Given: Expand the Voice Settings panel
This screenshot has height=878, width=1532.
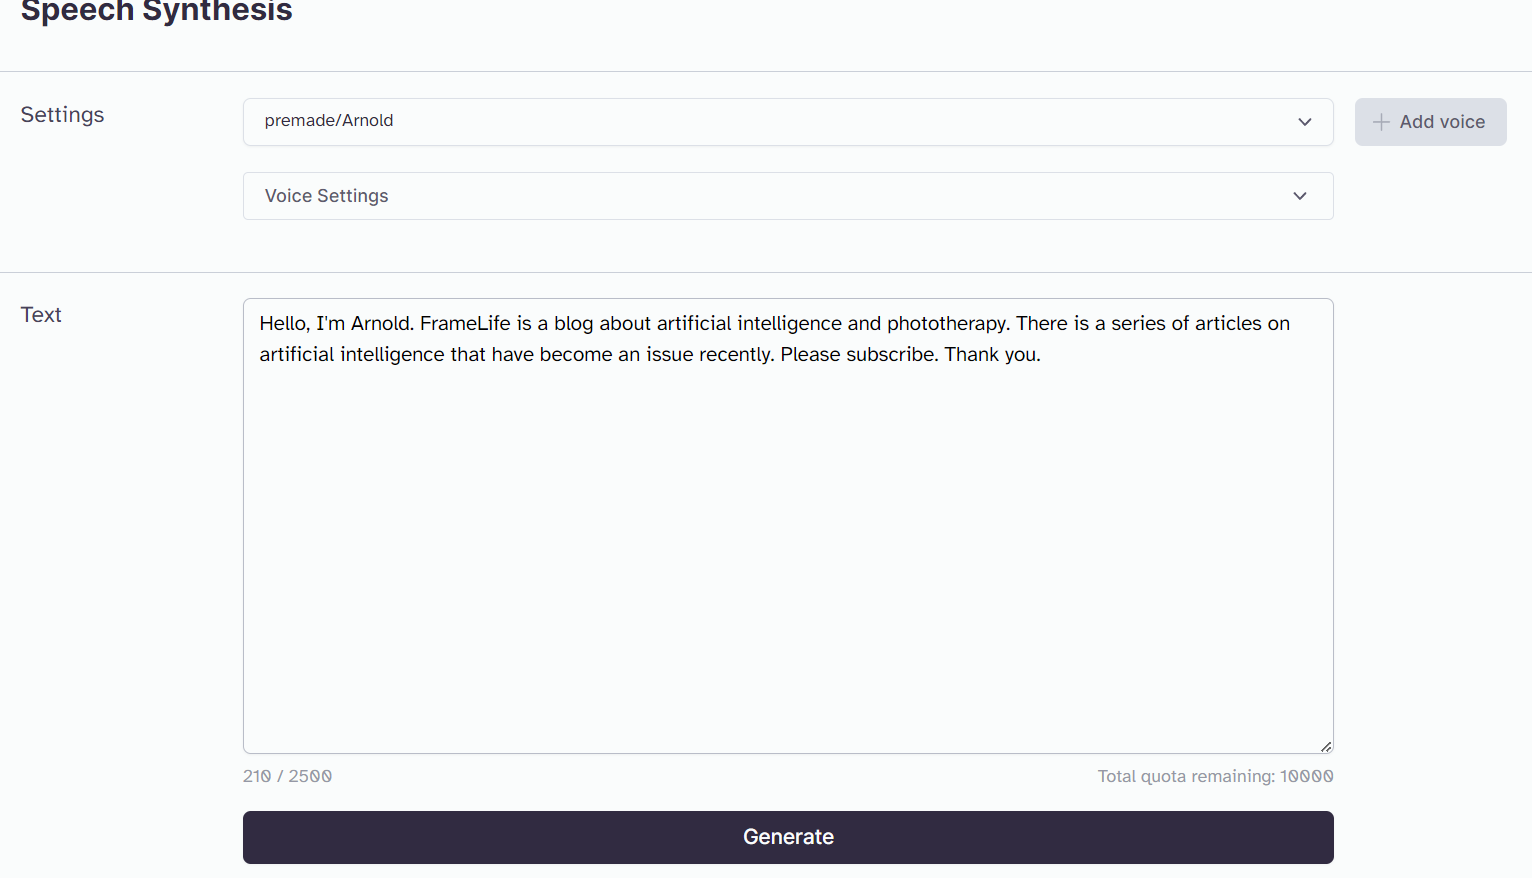Looking at the screenshot, I should (788, 196).
